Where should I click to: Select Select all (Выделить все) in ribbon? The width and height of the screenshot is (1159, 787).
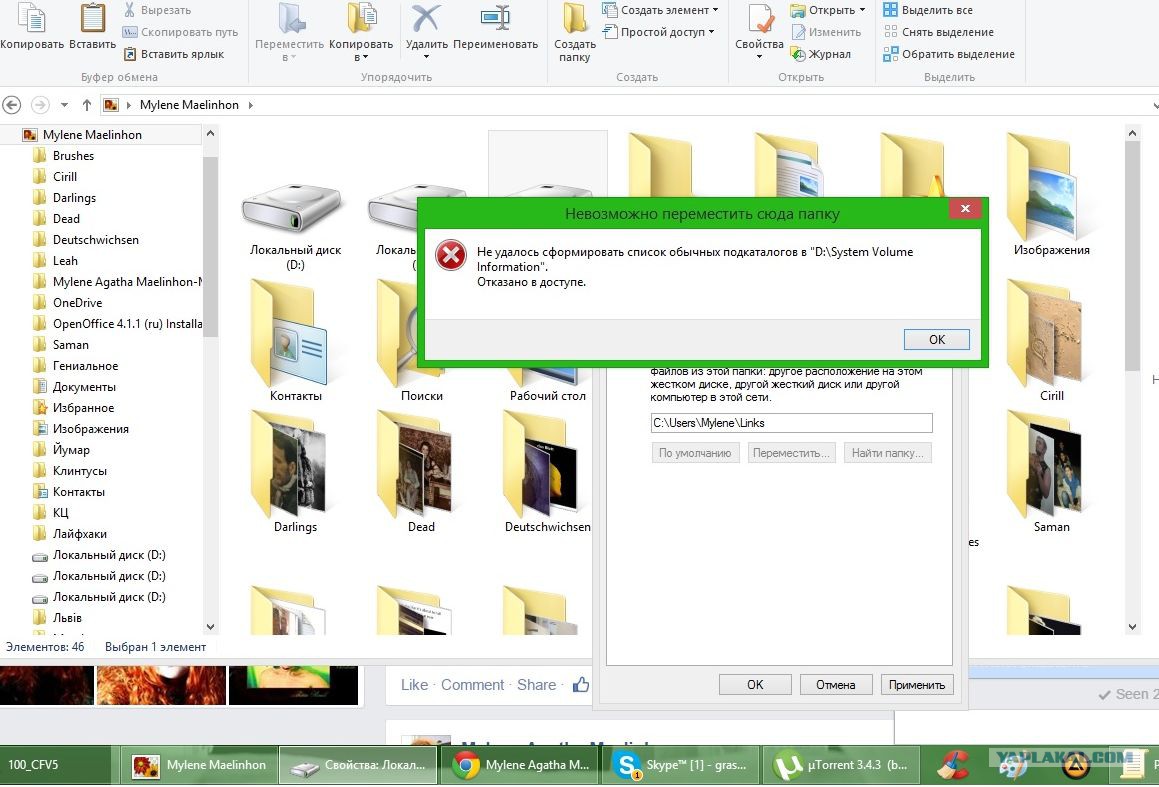pyautogui.click(x=929, y=10)
